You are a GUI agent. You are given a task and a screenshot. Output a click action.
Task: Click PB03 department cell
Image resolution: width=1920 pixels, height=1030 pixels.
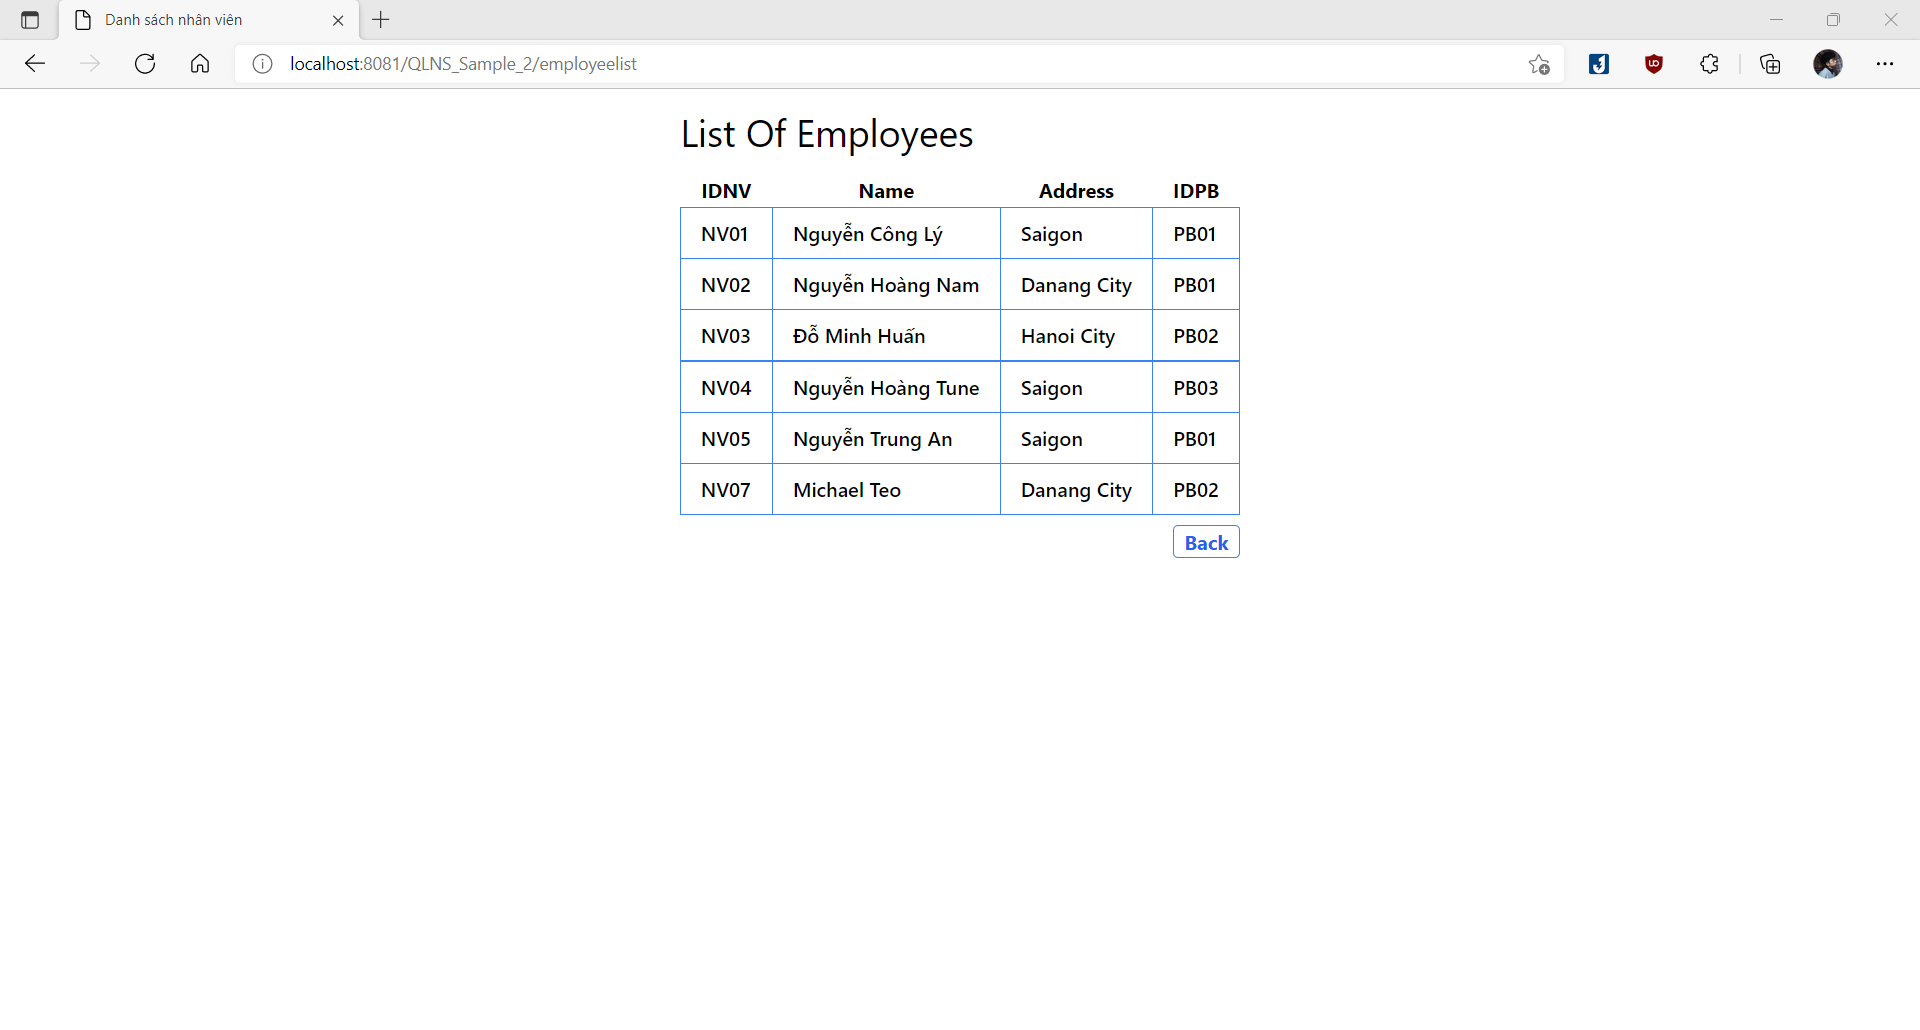coord(1196,388)
